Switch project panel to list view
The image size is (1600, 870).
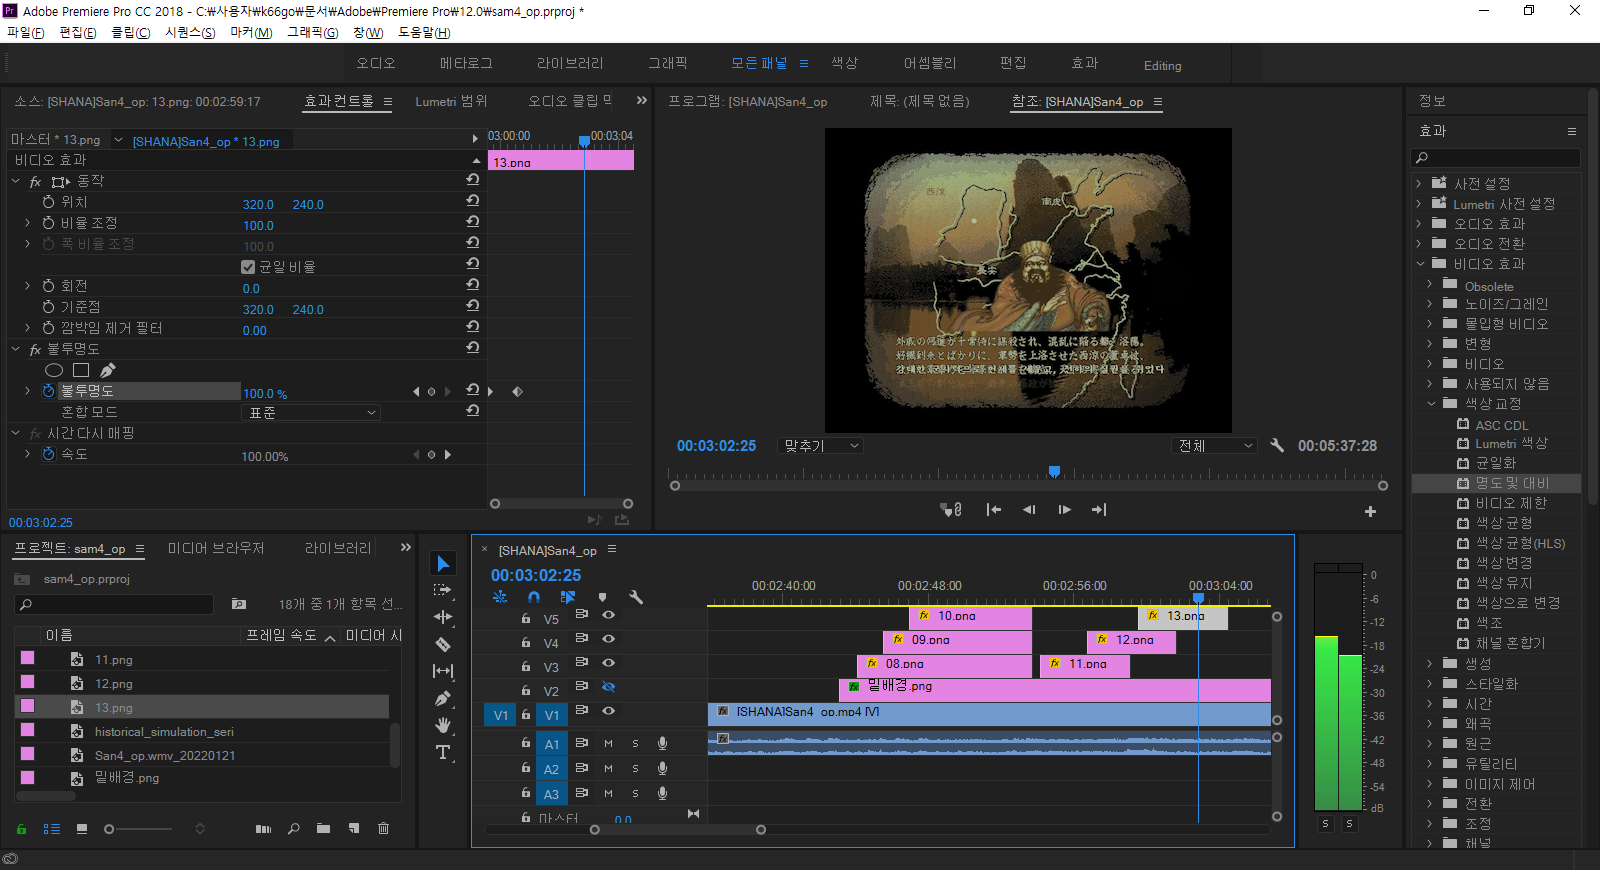pyautogui.click(x=52, y=829)
